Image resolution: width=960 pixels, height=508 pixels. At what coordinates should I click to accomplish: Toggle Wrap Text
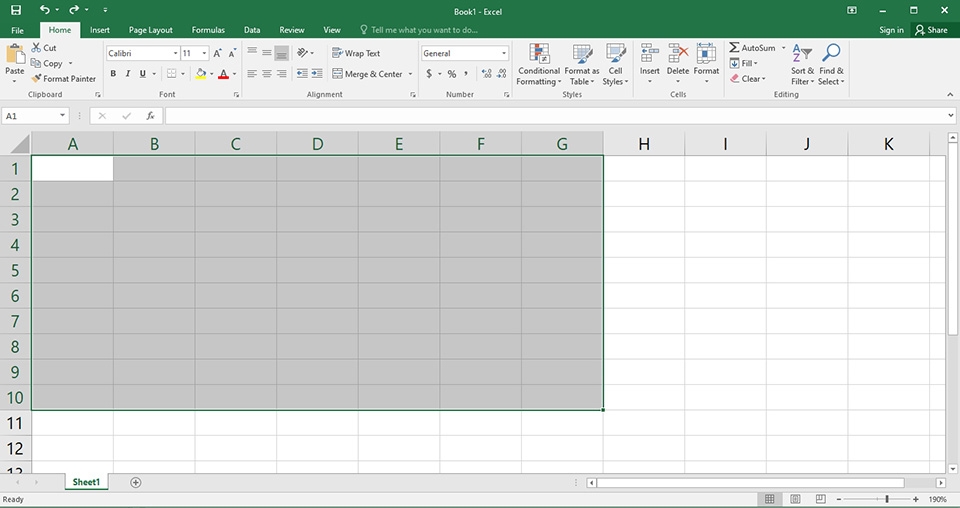point(356,53)
